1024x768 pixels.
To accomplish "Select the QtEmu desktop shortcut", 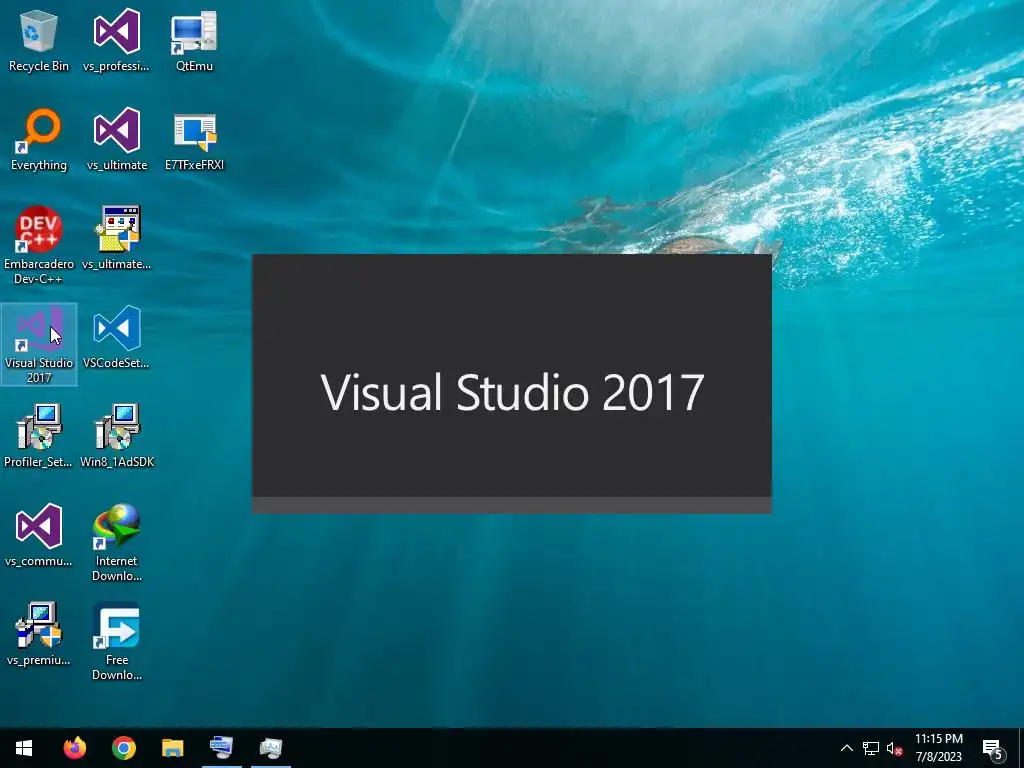I will click(194, 40).
